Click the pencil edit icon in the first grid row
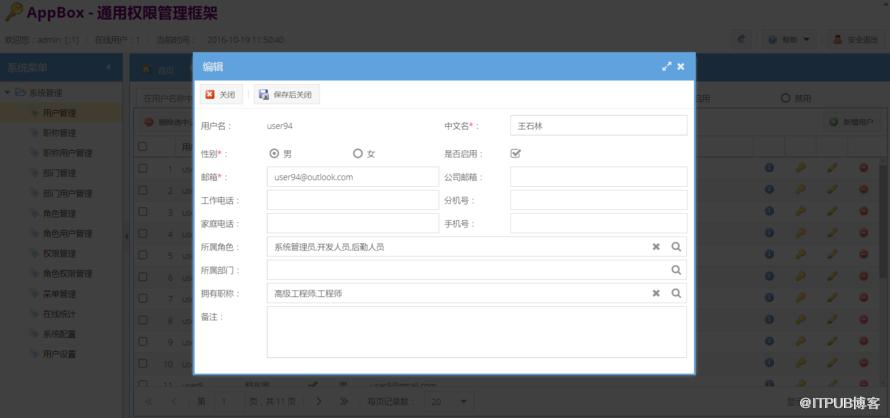Image resolution: width=890 pixels, height=418 pixels. 832,168
